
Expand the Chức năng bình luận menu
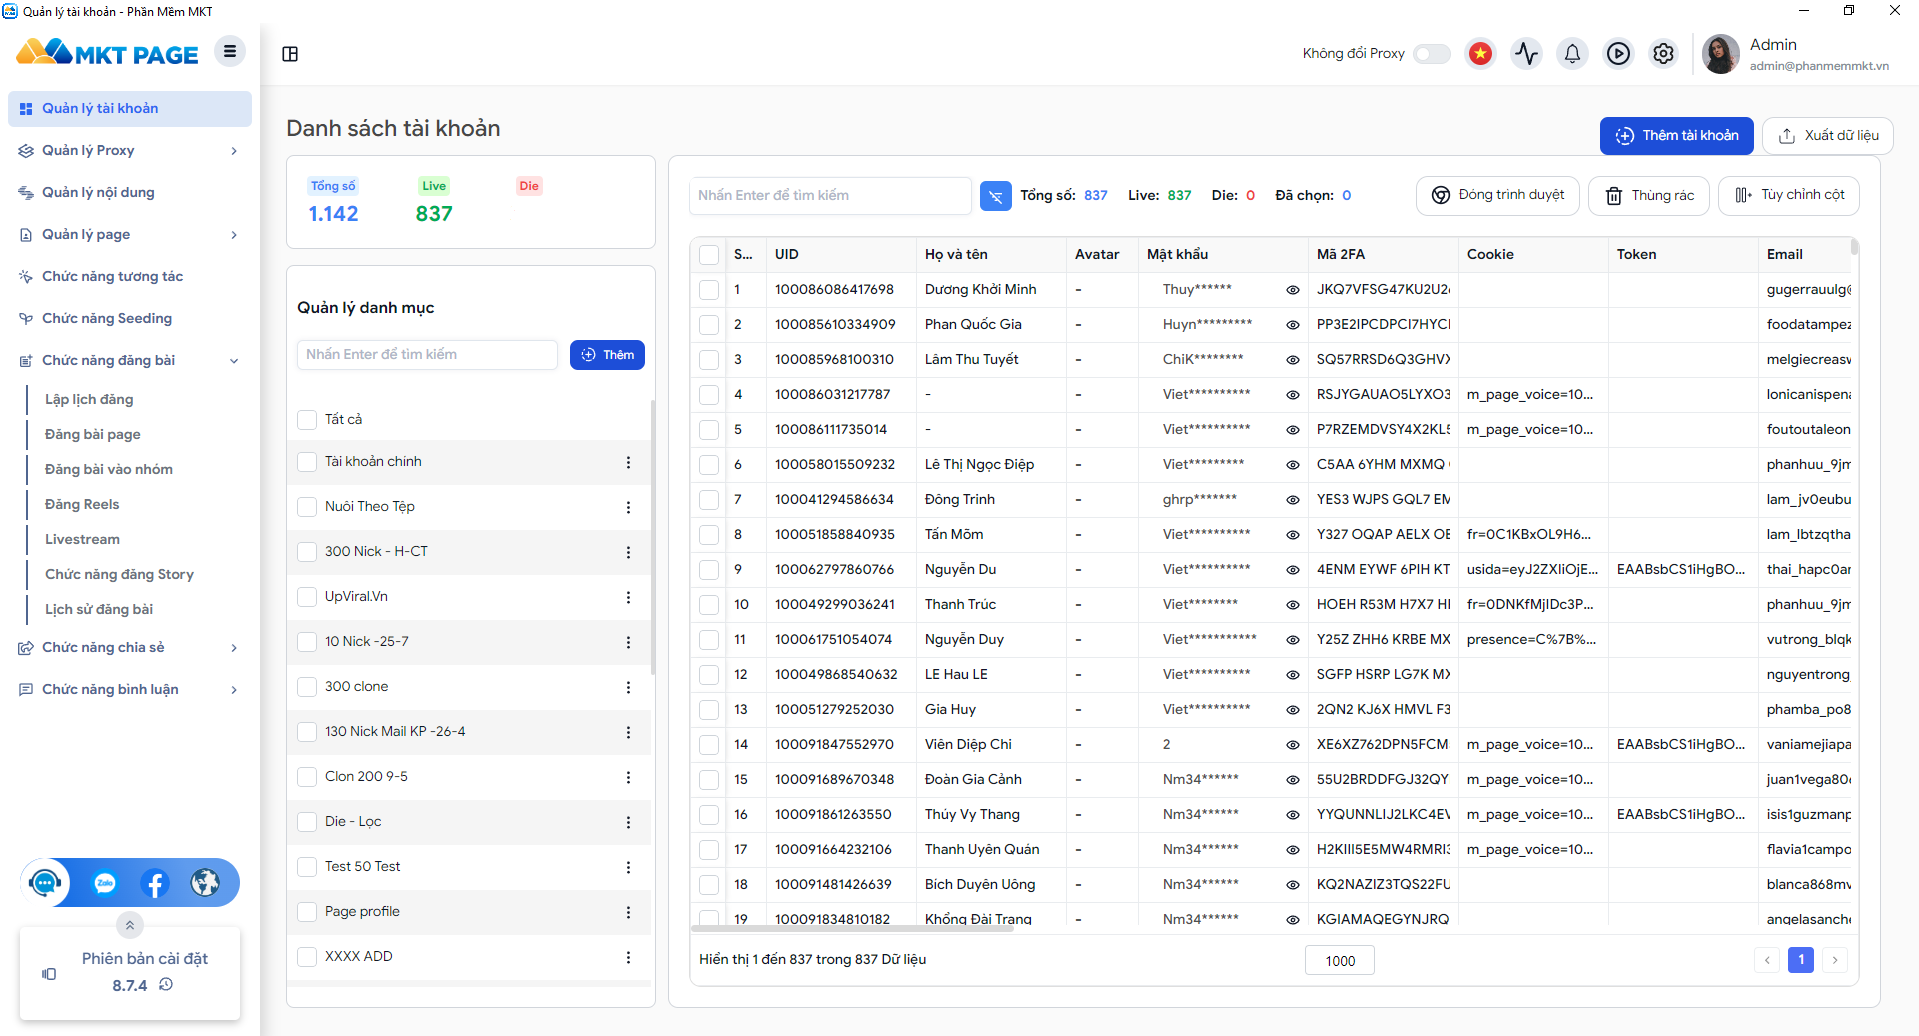[129, 690]
